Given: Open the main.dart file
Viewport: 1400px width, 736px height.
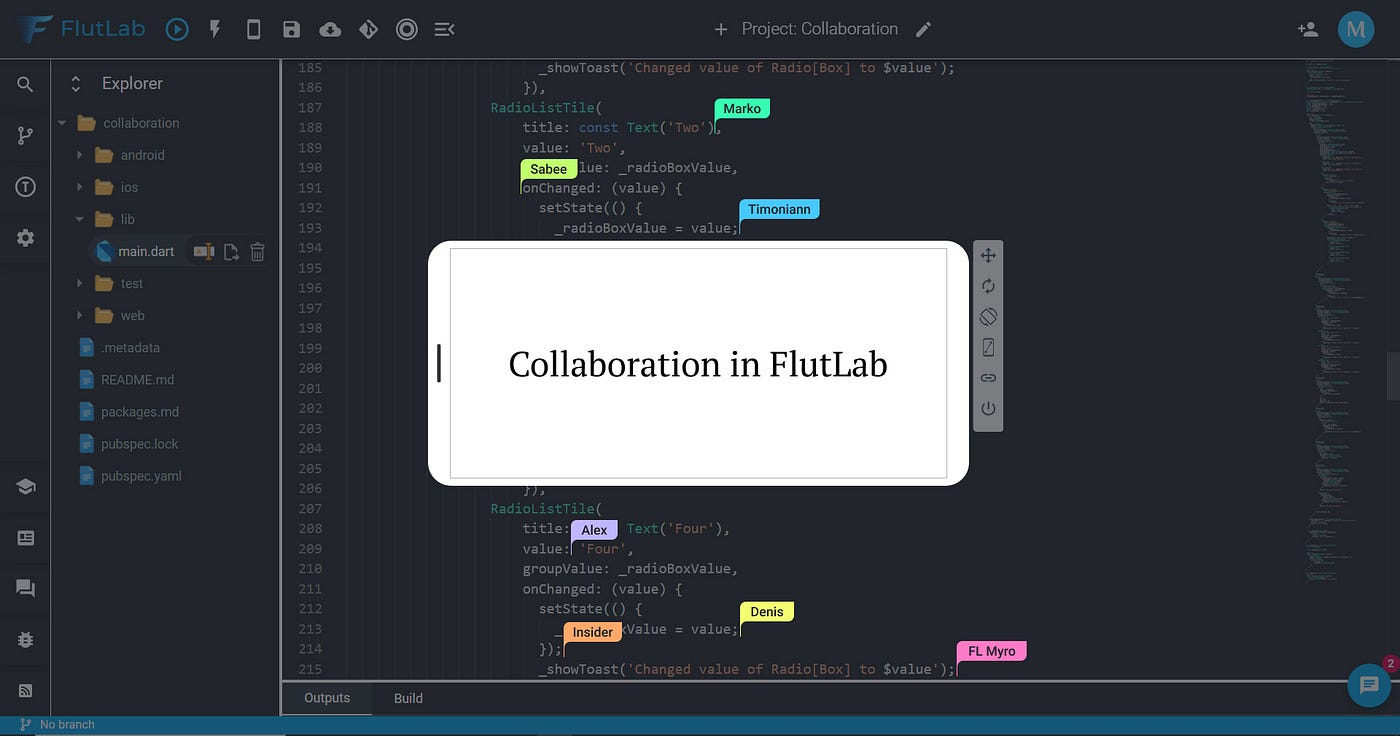Looking at the screenshot, I should [x=146, y=251].
